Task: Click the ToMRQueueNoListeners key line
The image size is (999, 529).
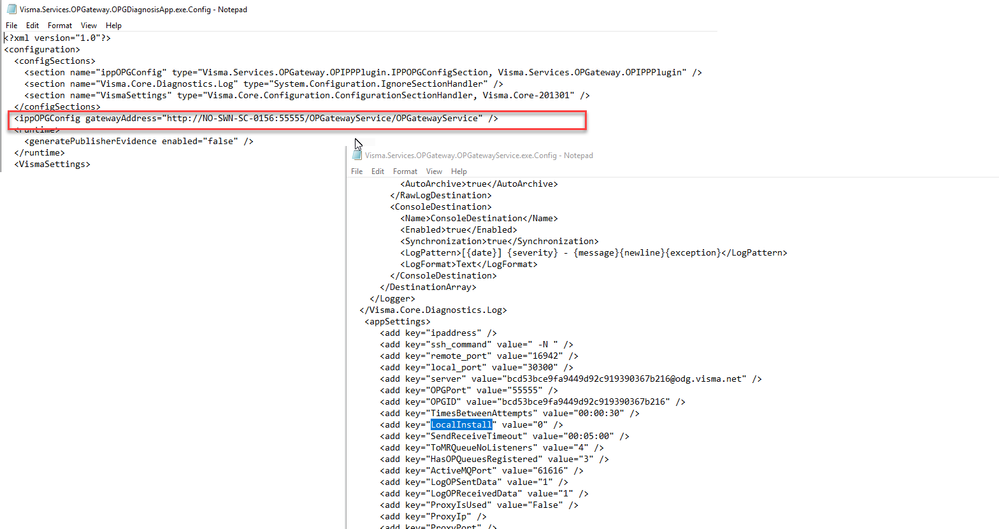Action: [x=492, y=448]
